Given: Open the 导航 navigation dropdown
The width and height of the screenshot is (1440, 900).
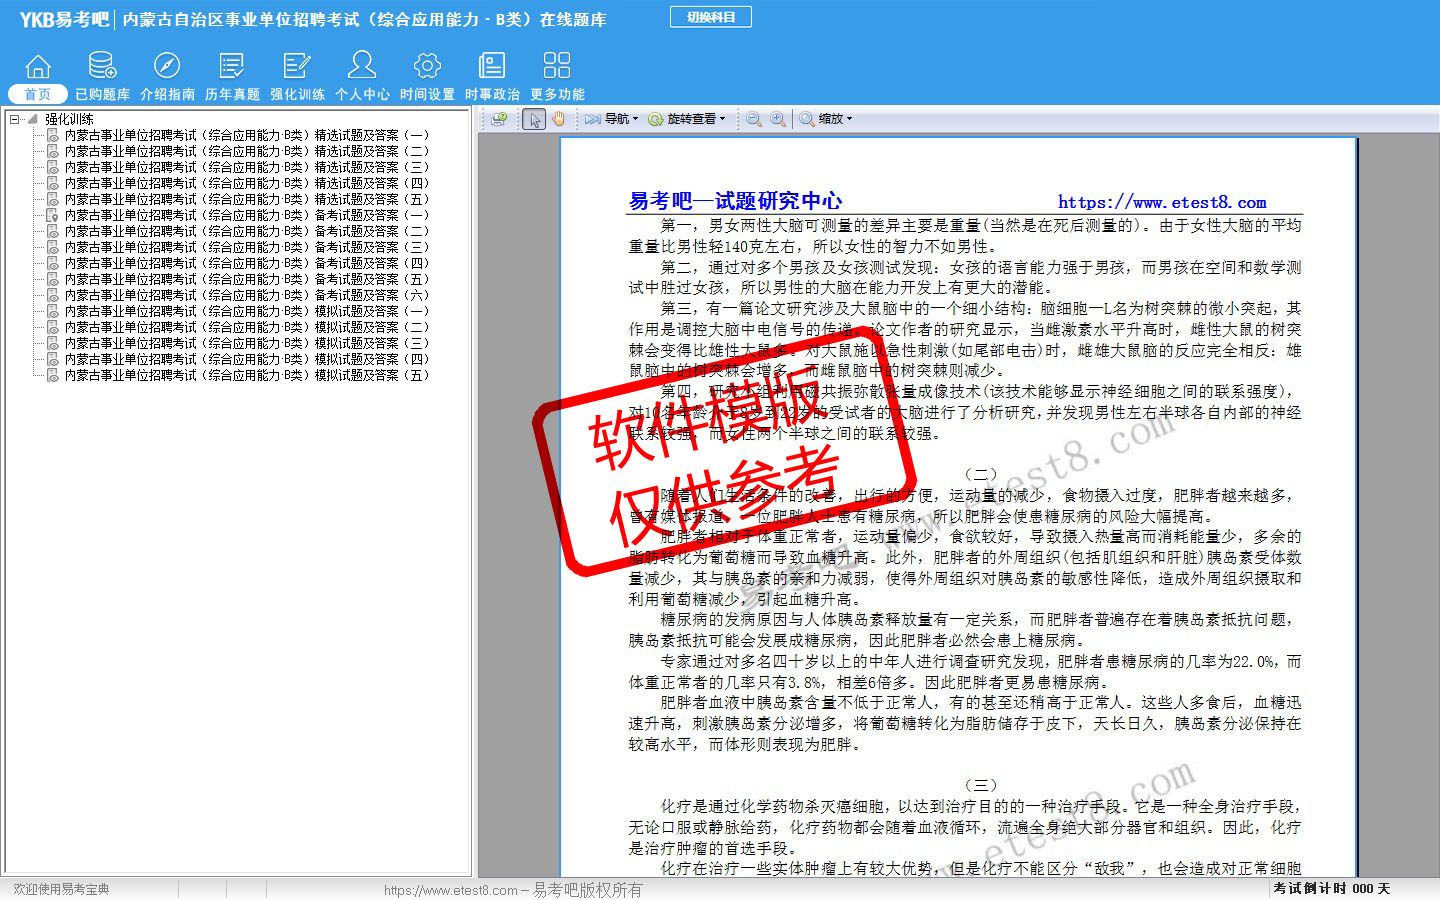Looking at the screenshot, I should coord(612,119).
